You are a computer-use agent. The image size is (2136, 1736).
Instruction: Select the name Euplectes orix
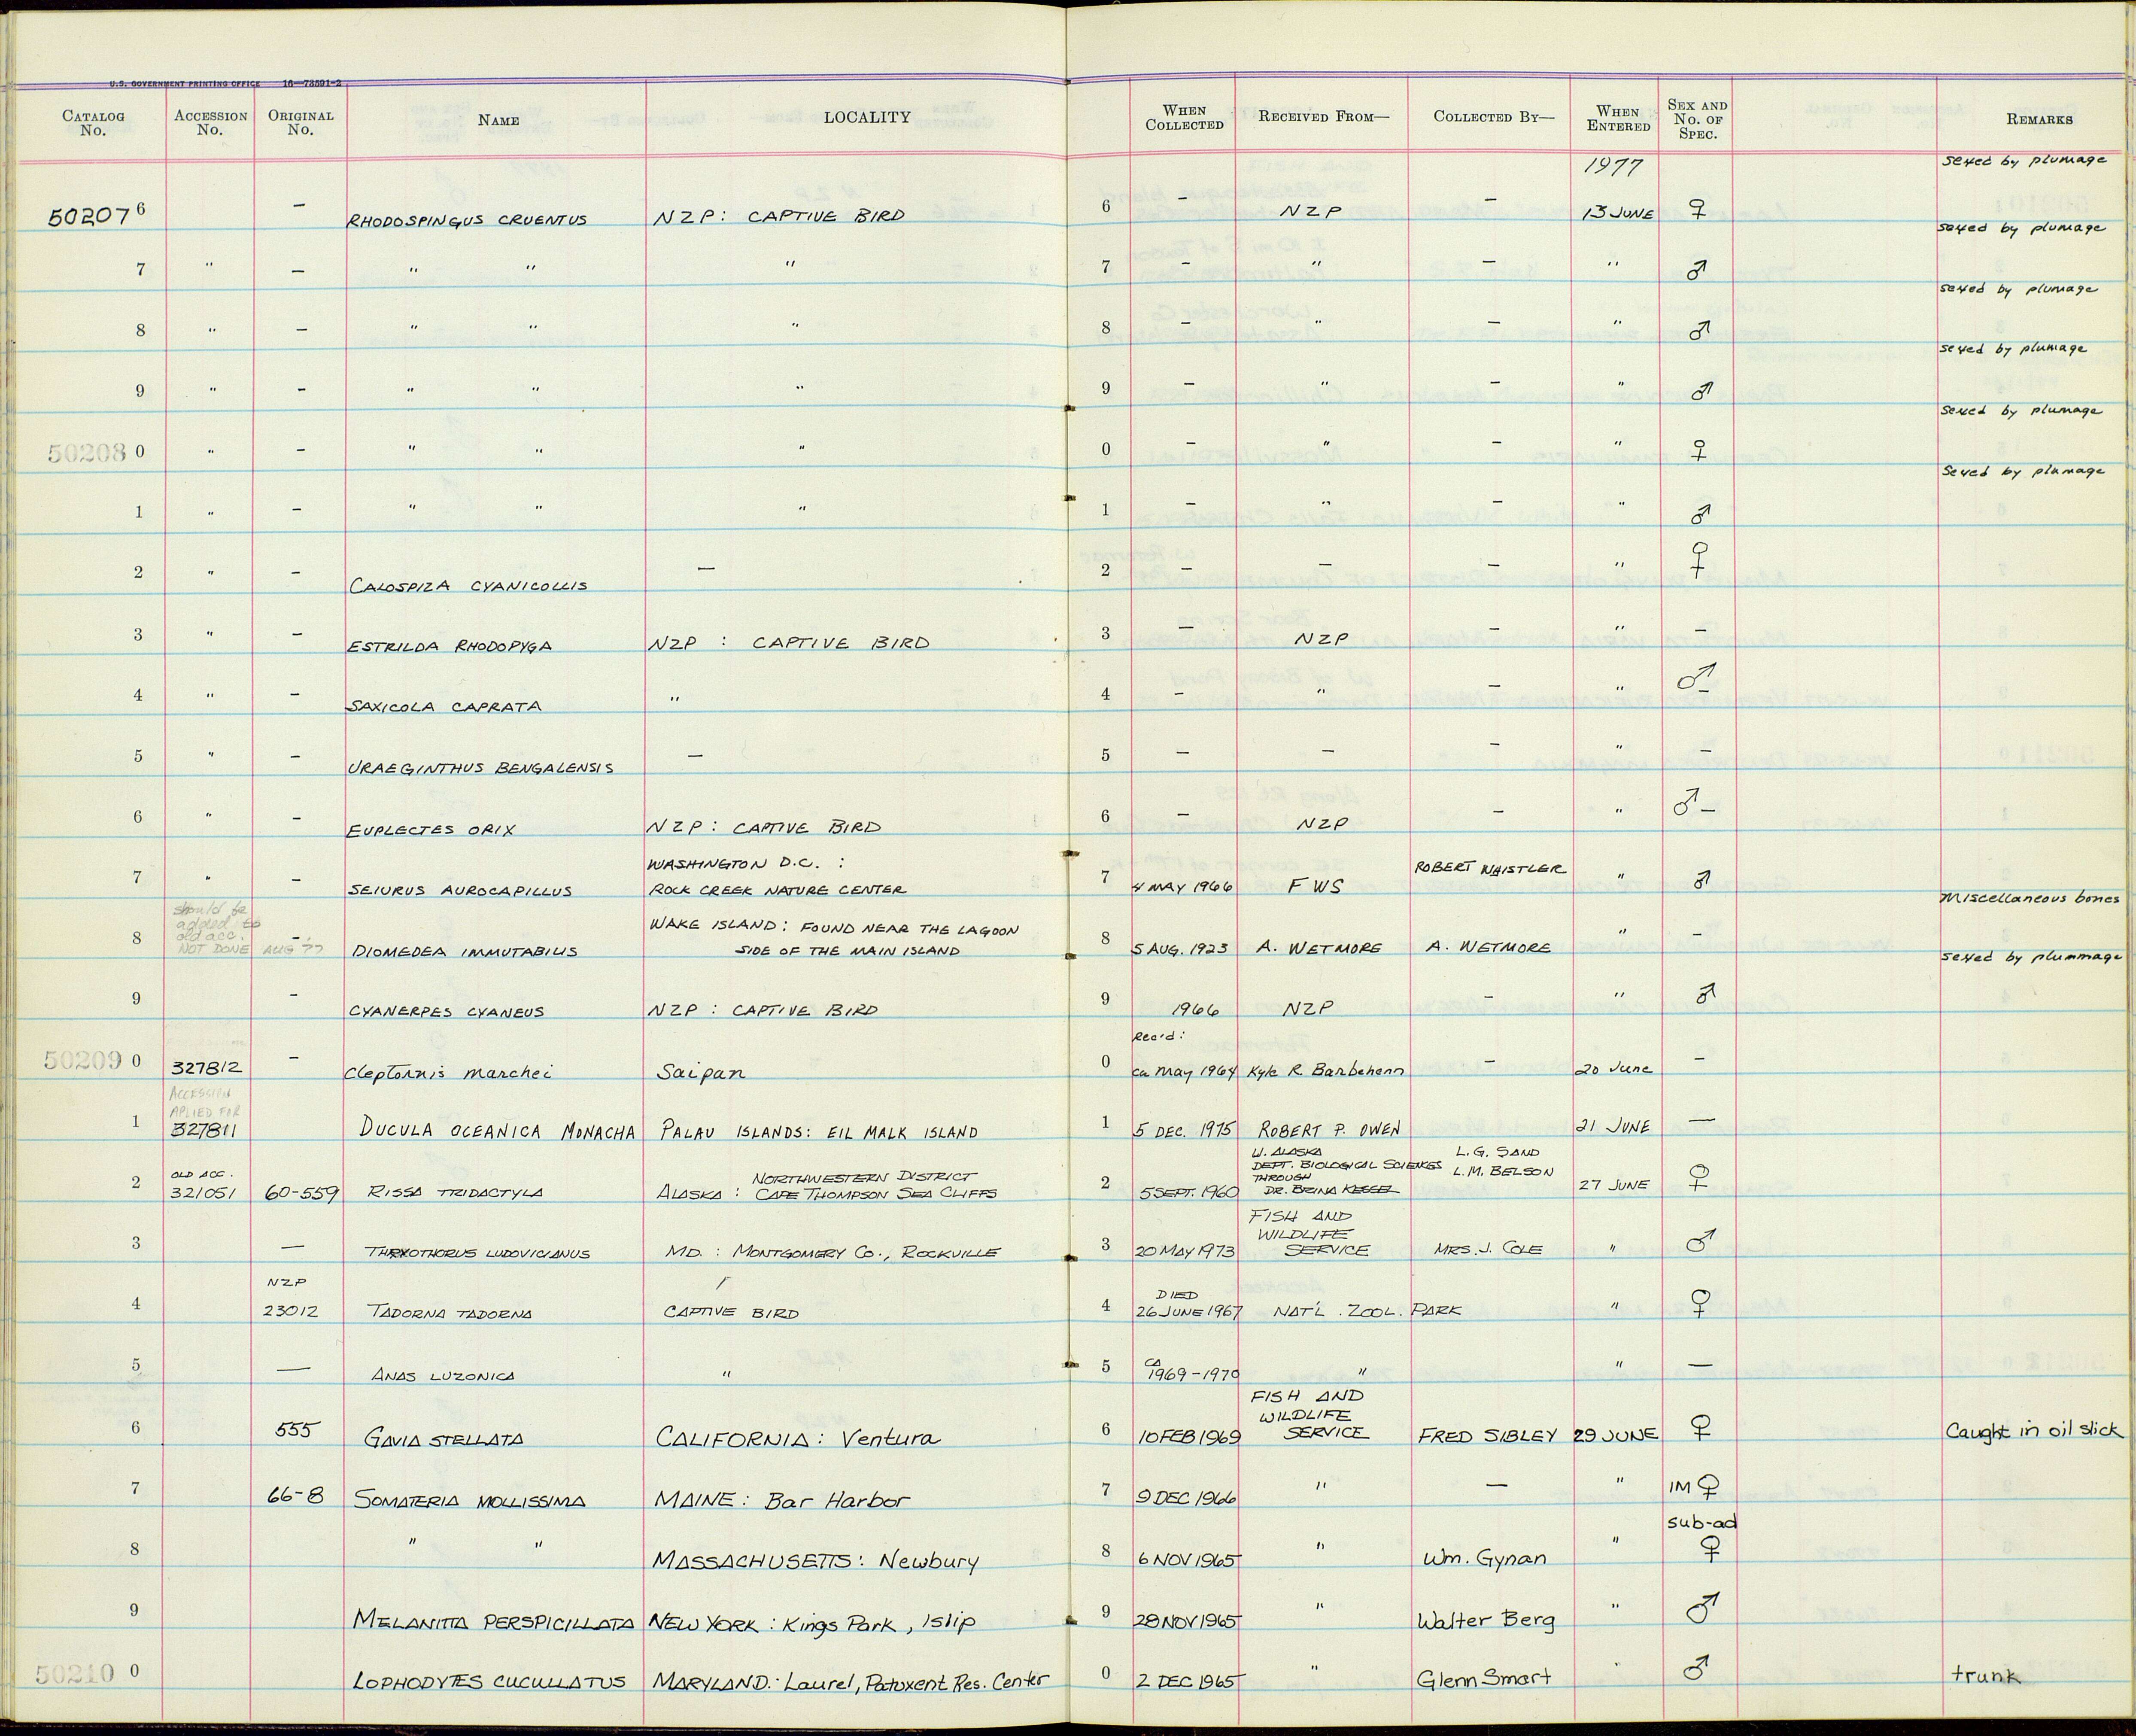432,829
